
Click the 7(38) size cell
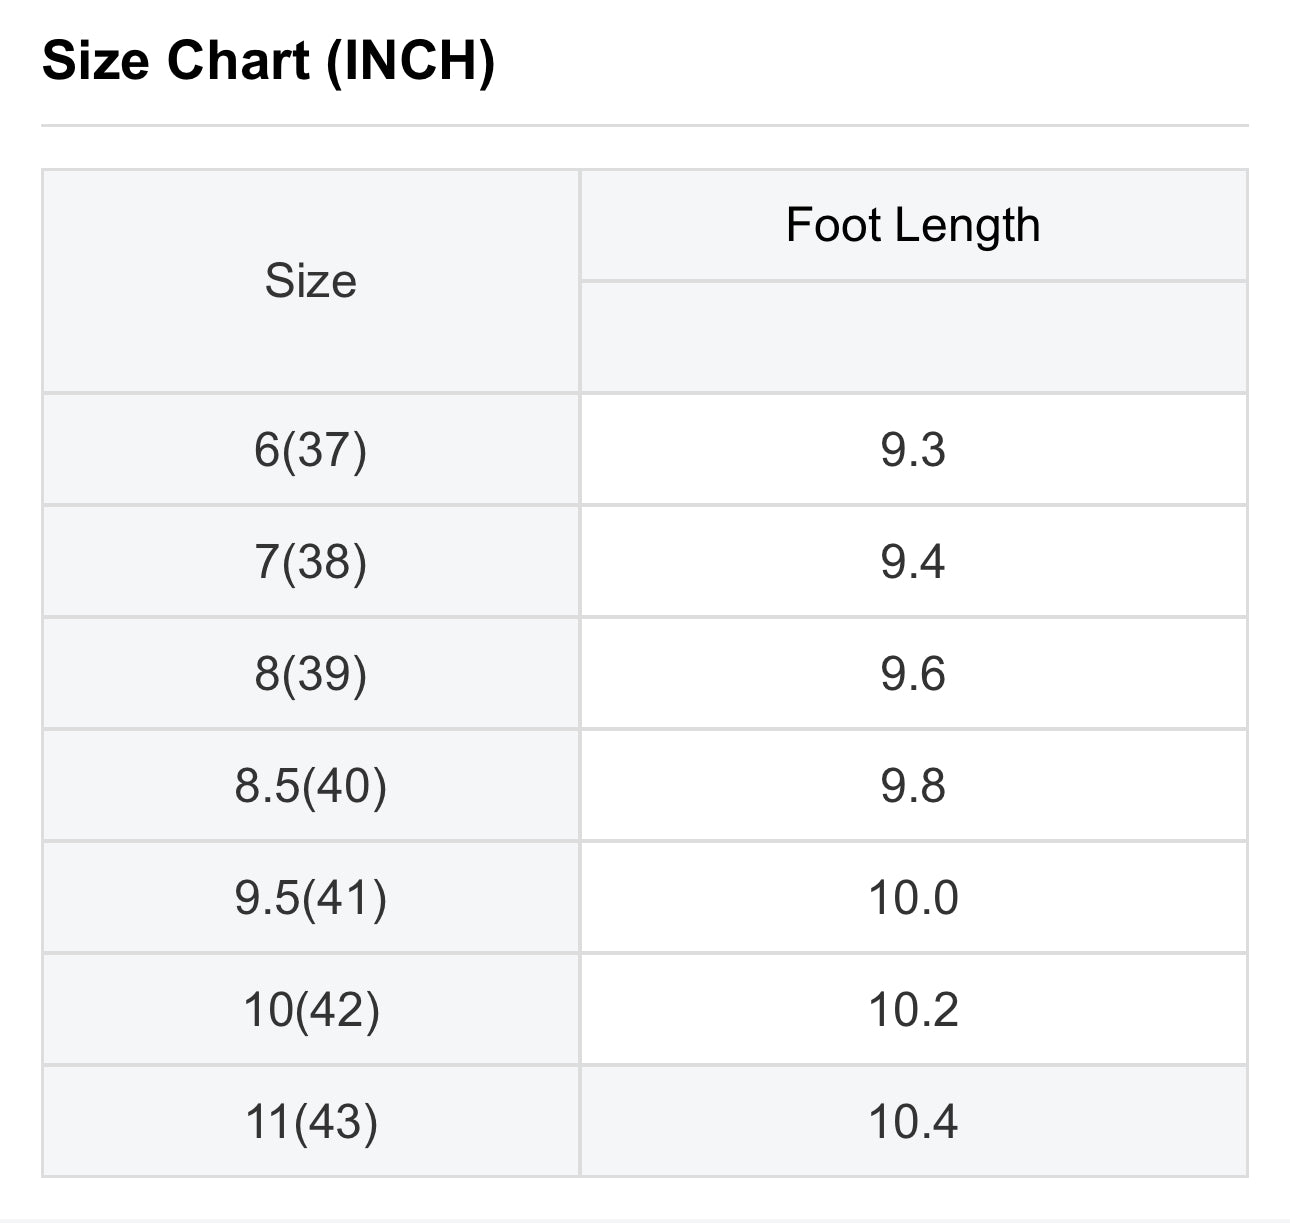click(x=311, y=561)
